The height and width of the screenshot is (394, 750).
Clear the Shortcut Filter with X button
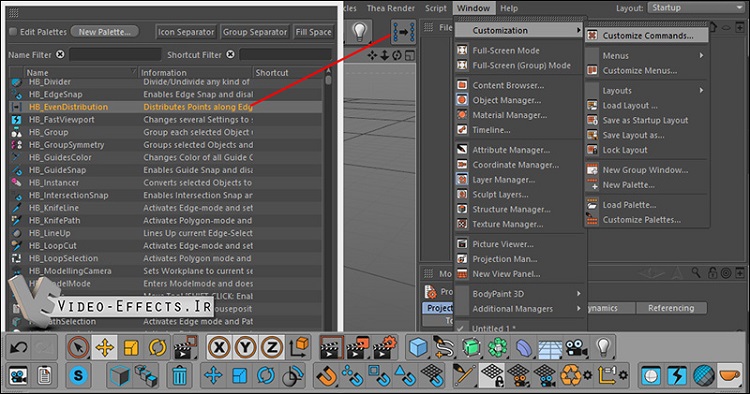pos(231,55)
